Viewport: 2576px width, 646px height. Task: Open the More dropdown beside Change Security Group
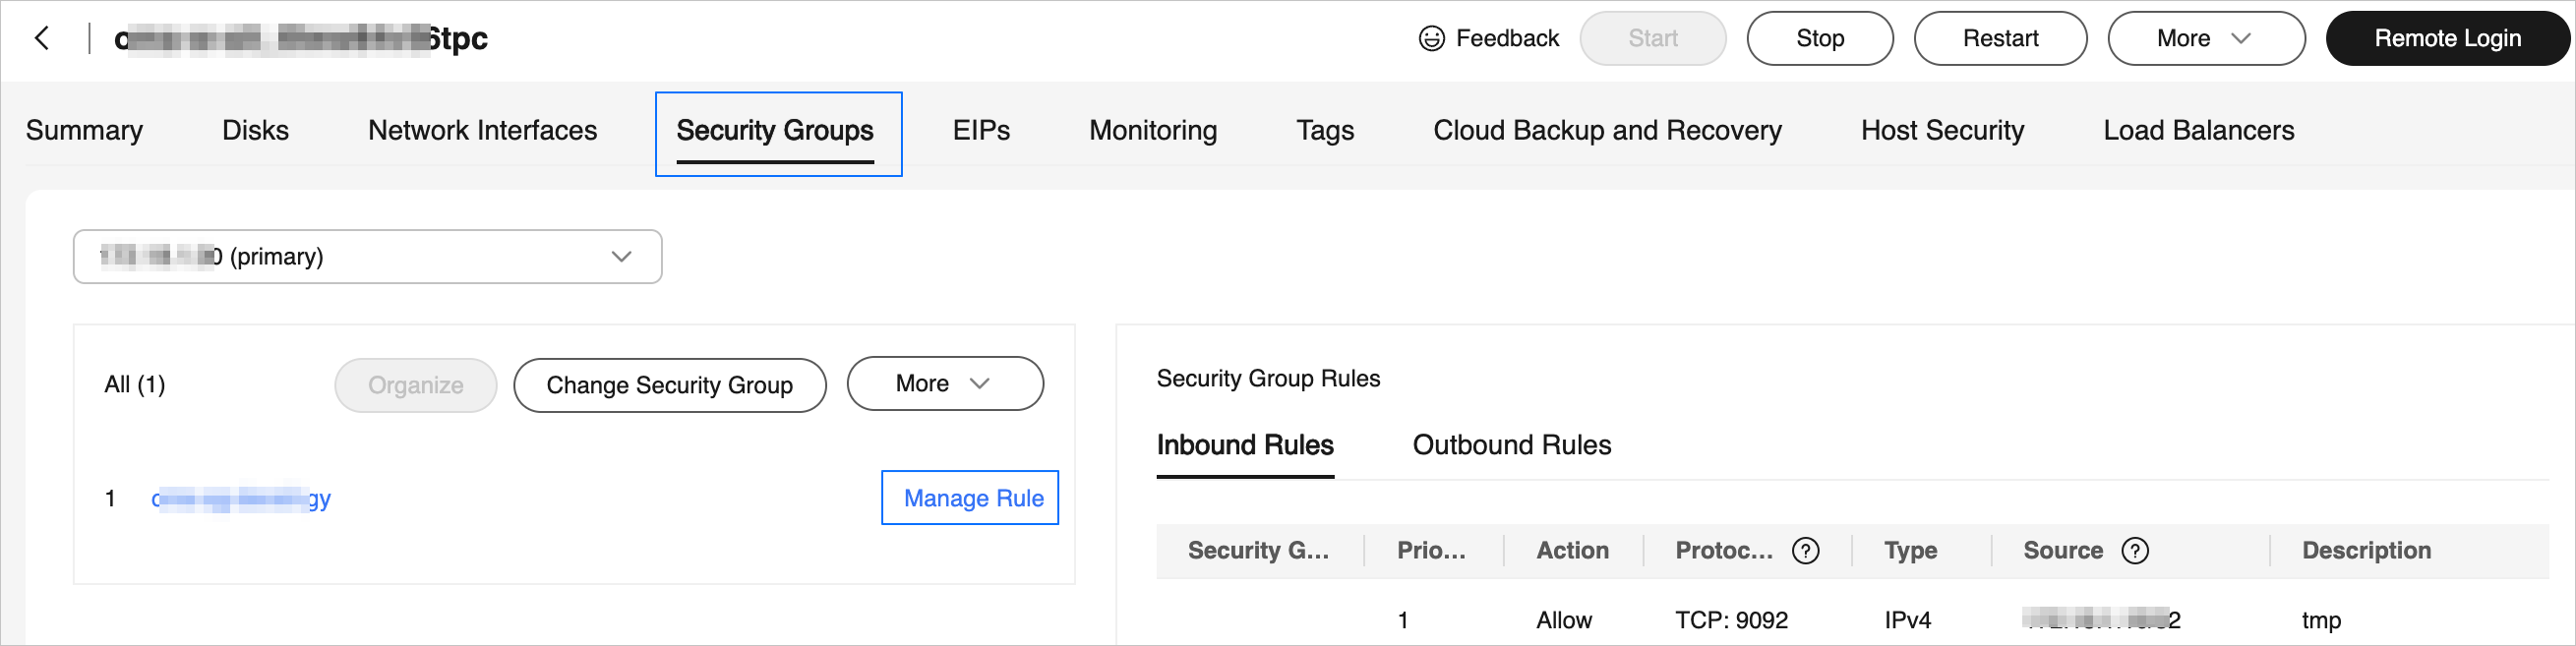coord(944,384)
